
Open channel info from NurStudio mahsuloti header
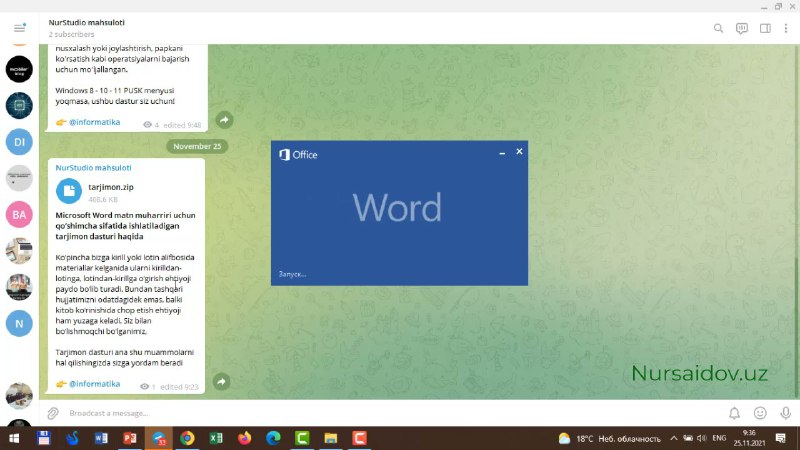[86, 22]
